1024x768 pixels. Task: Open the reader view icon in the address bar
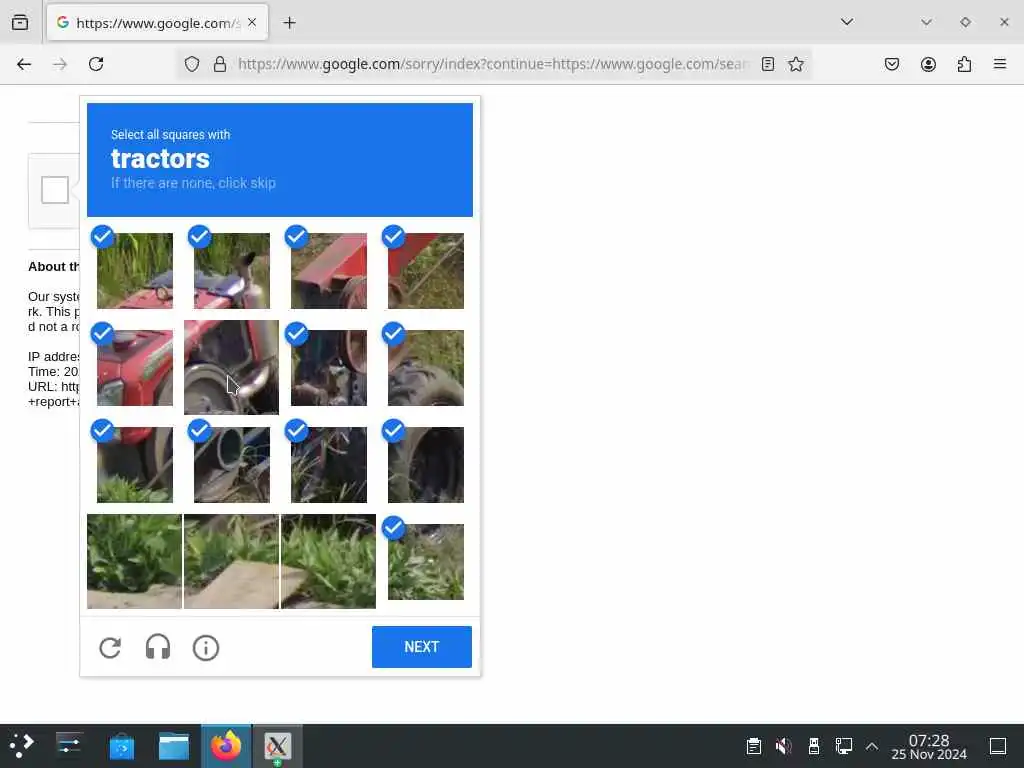pos(768,64)
